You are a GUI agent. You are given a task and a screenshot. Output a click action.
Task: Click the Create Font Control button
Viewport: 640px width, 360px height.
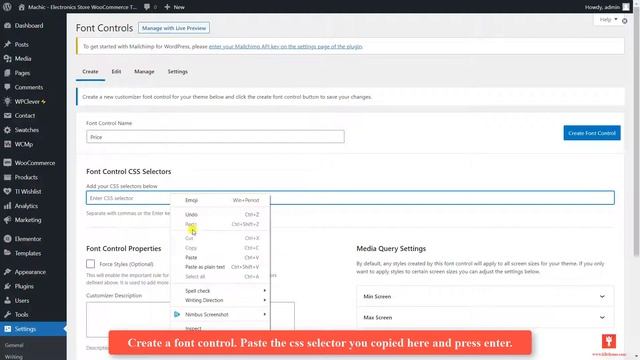[x=592, y=133]
